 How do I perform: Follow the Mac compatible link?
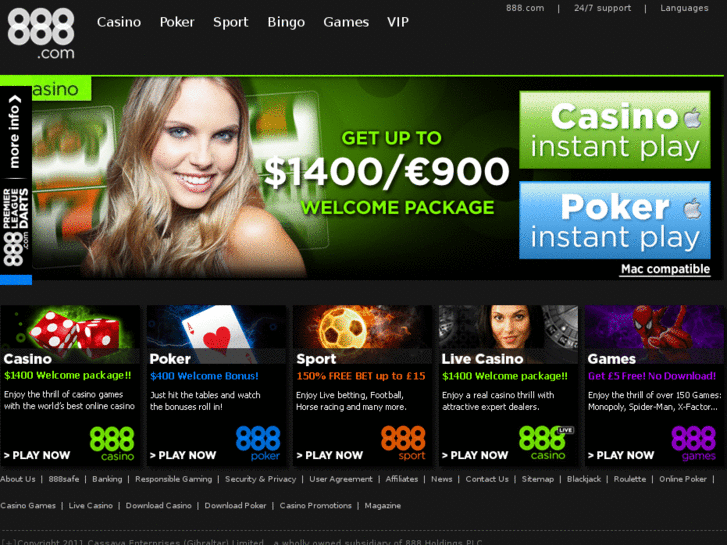[665, 269]
